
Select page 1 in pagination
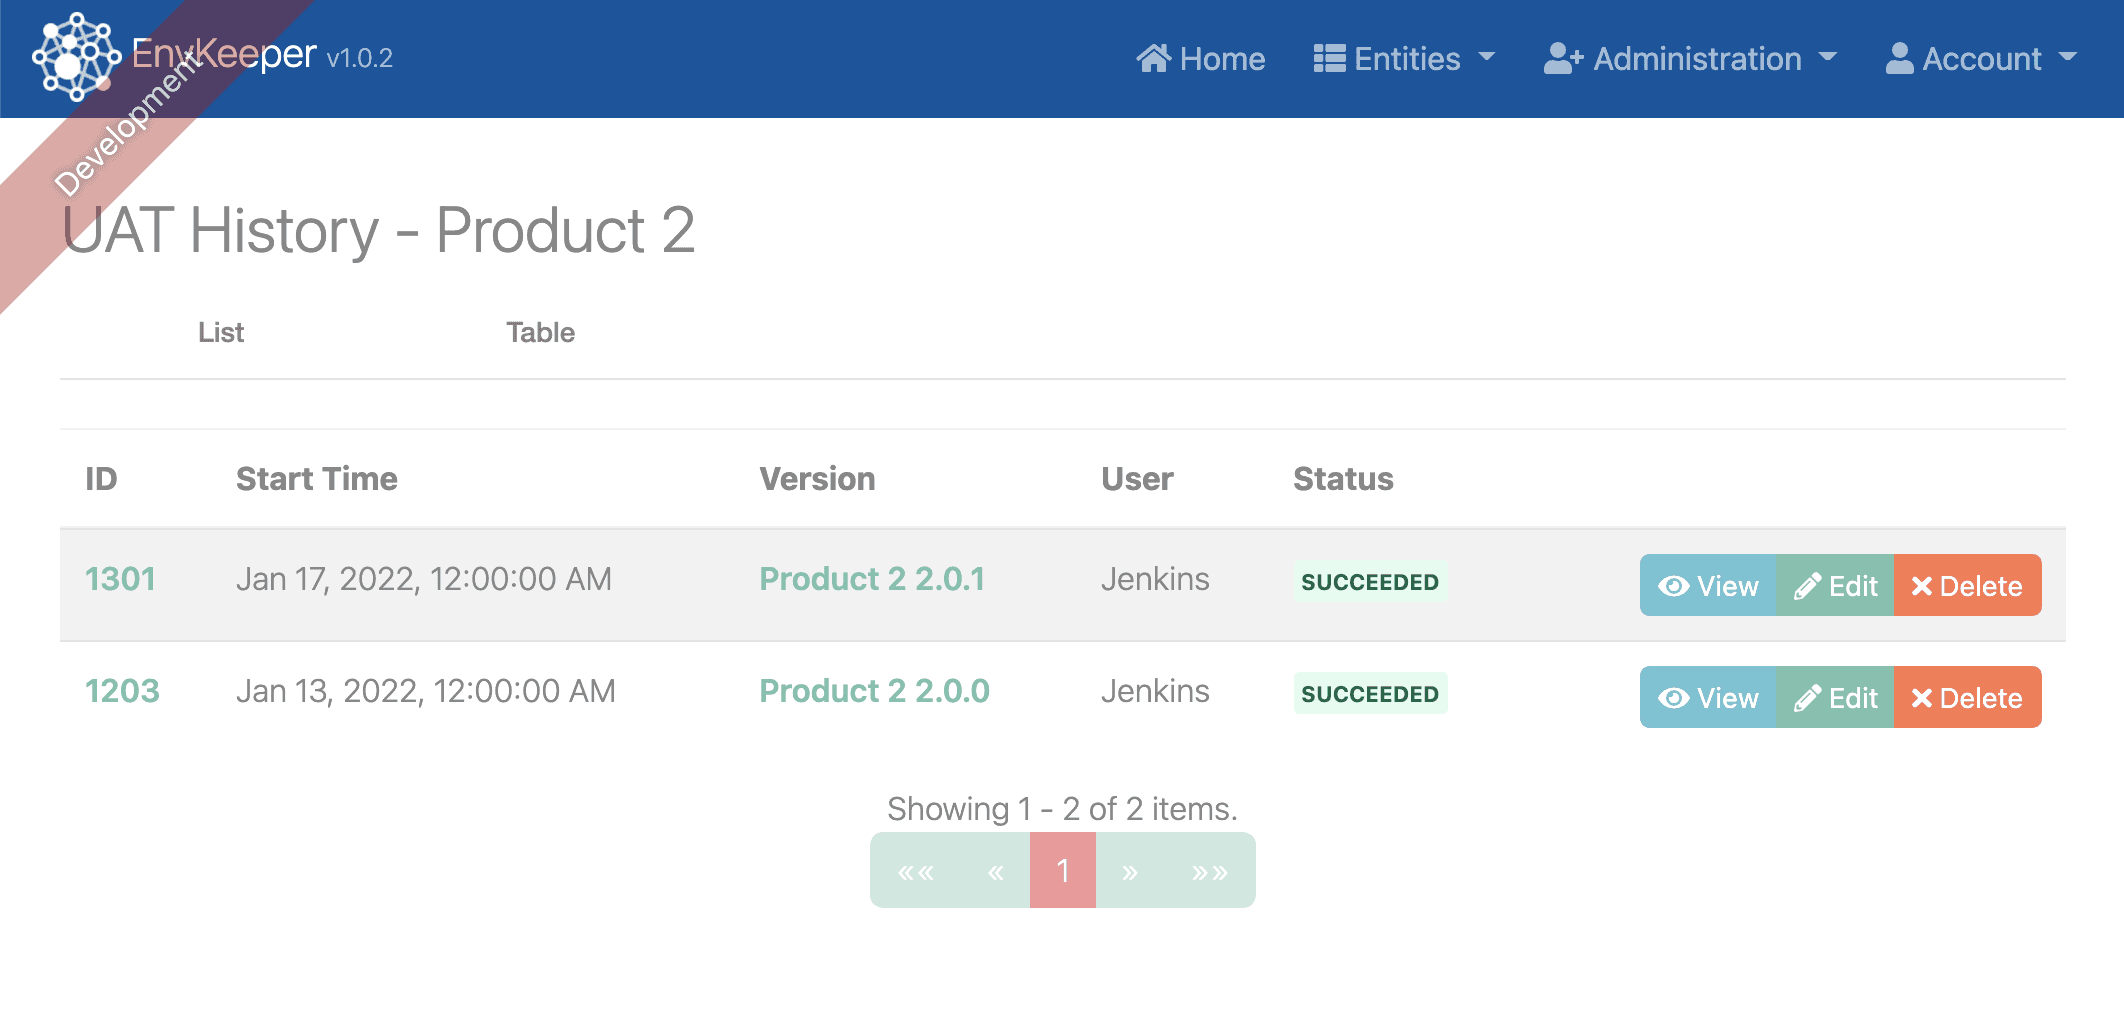tap(1063, 870)
